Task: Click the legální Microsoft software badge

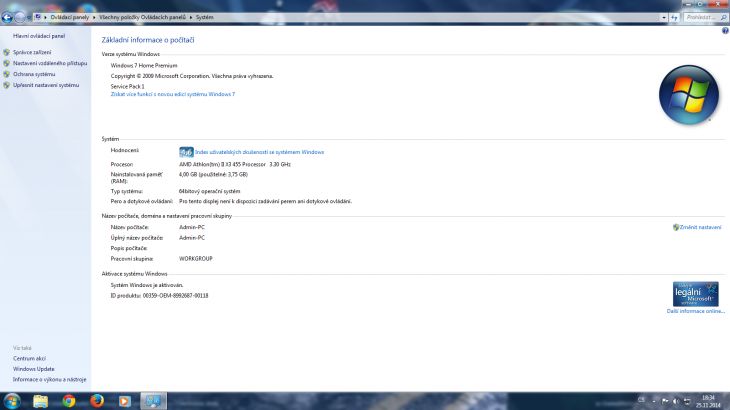Action: (696, 294)
